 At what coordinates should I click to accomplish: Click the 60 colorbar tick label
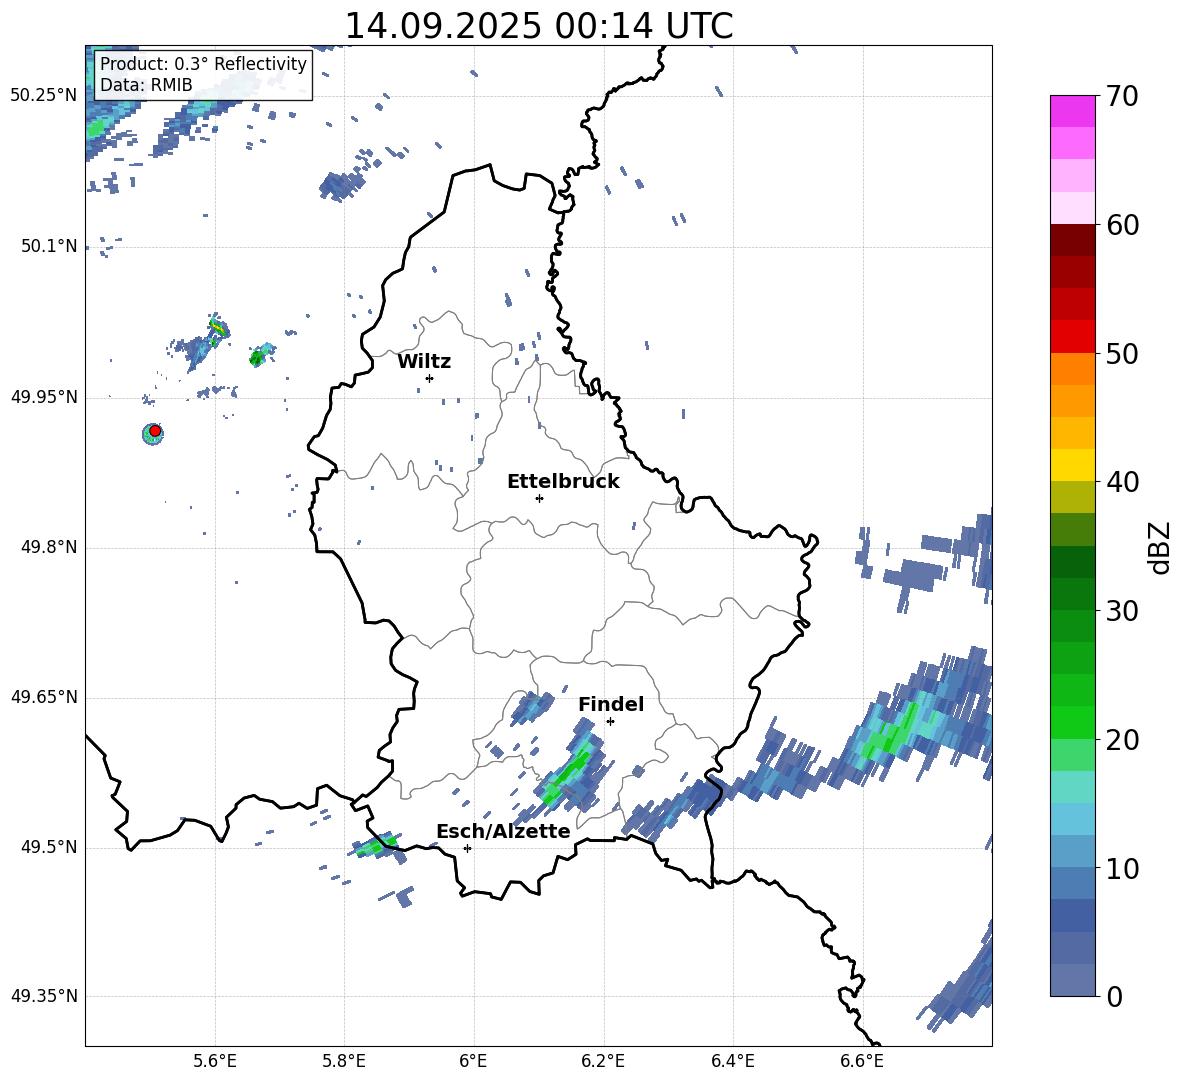pos(1122,224)
